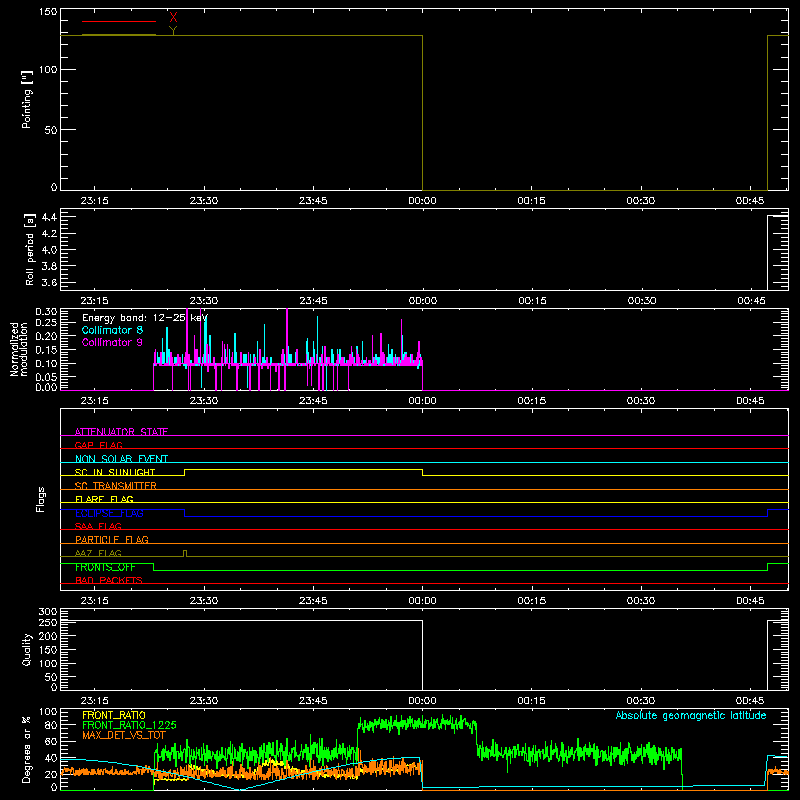Click the yellow FLARE_FLAG label
Viewport: 800px width, 800px height.
click(104, 499)
